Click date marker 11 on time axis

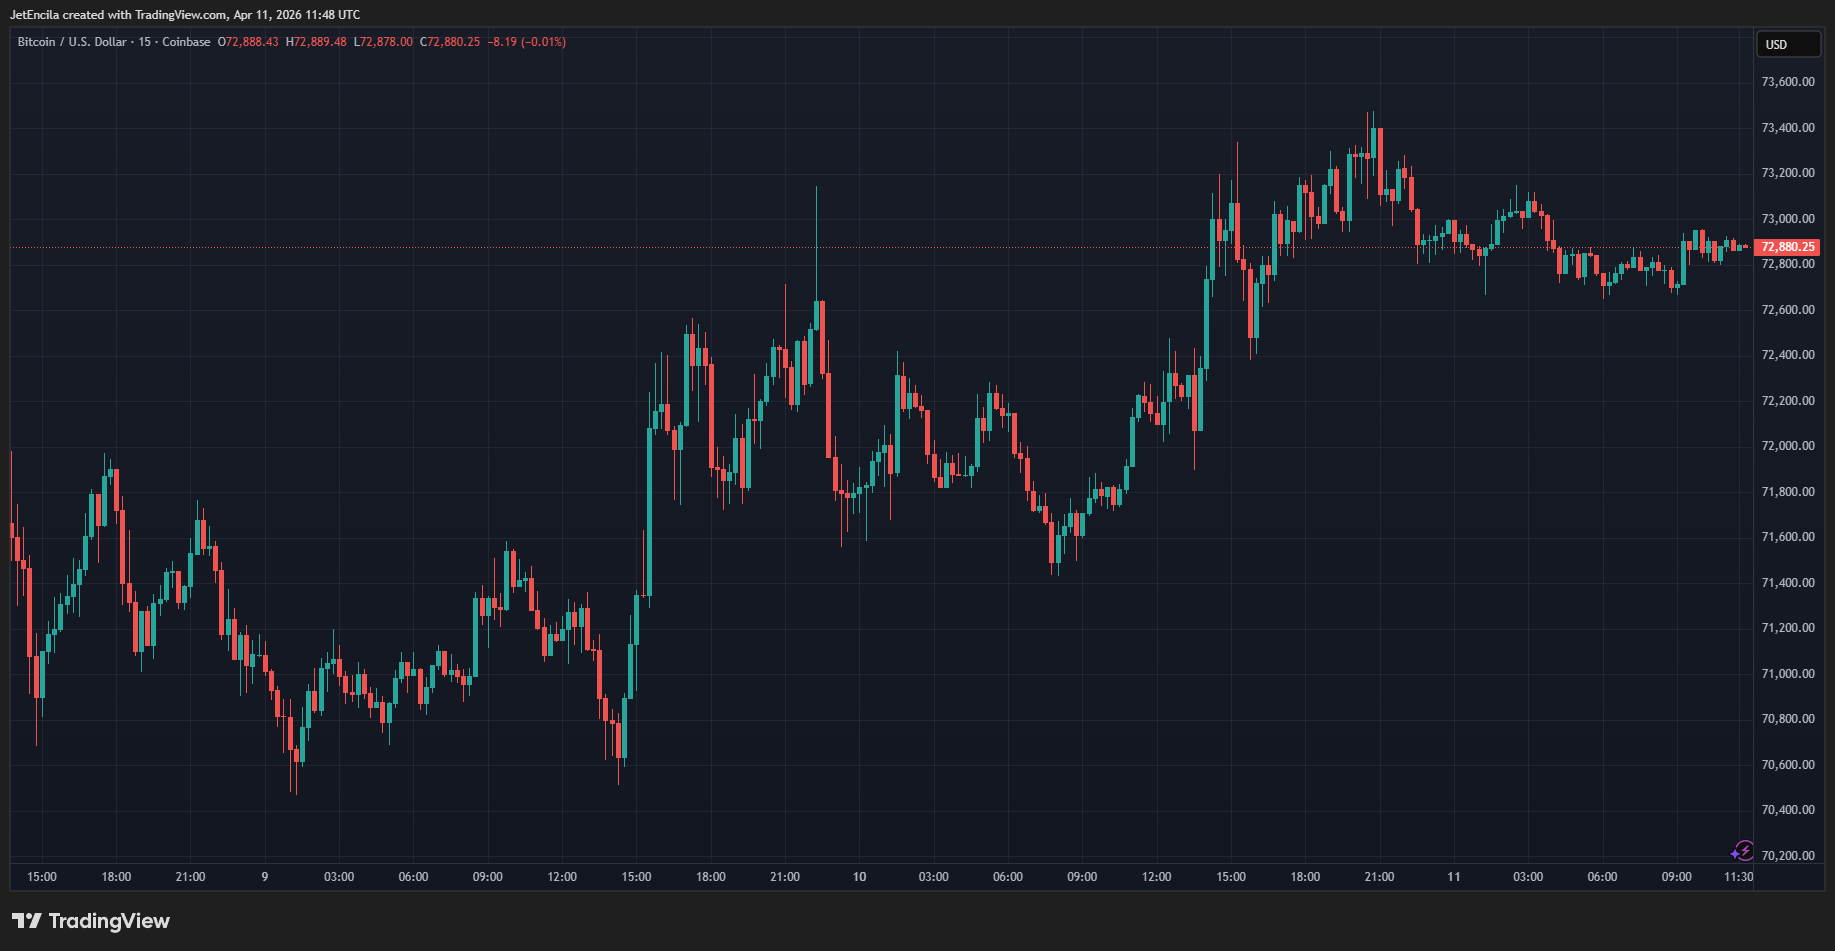(1453, 877)
